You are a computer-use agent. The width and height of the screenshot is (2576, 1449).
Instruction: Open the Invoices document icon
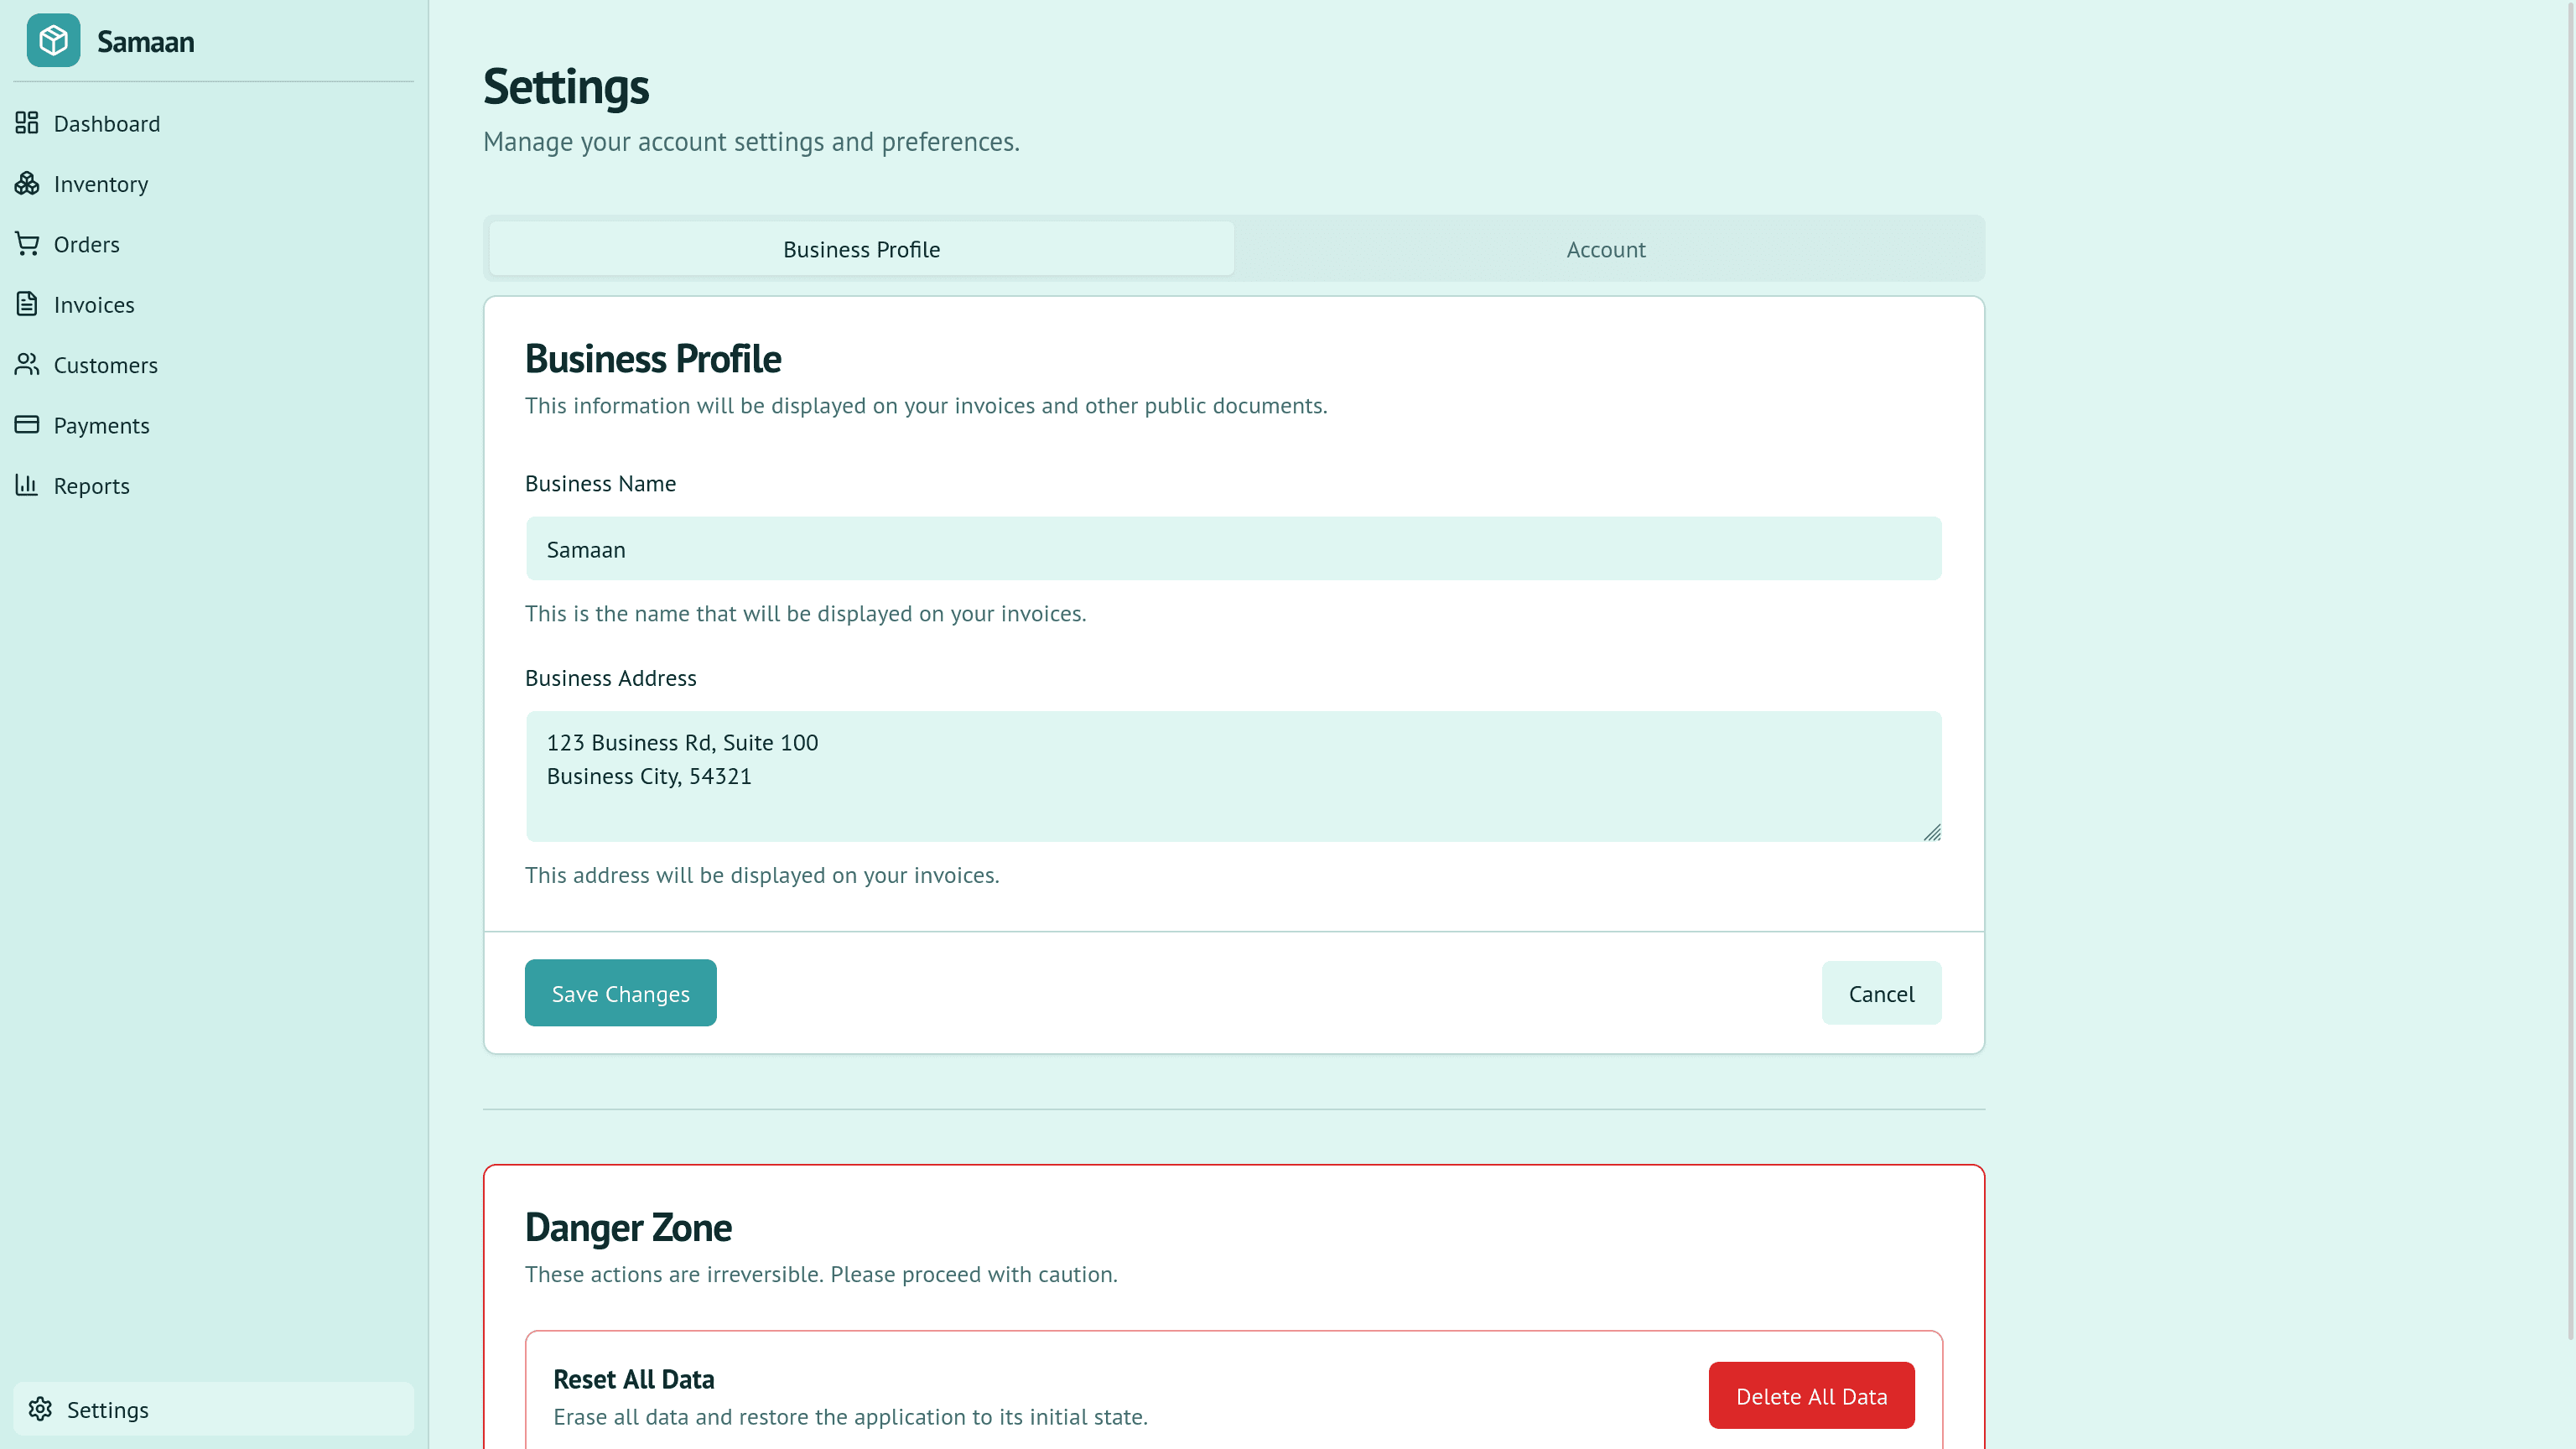pos(27,304)
